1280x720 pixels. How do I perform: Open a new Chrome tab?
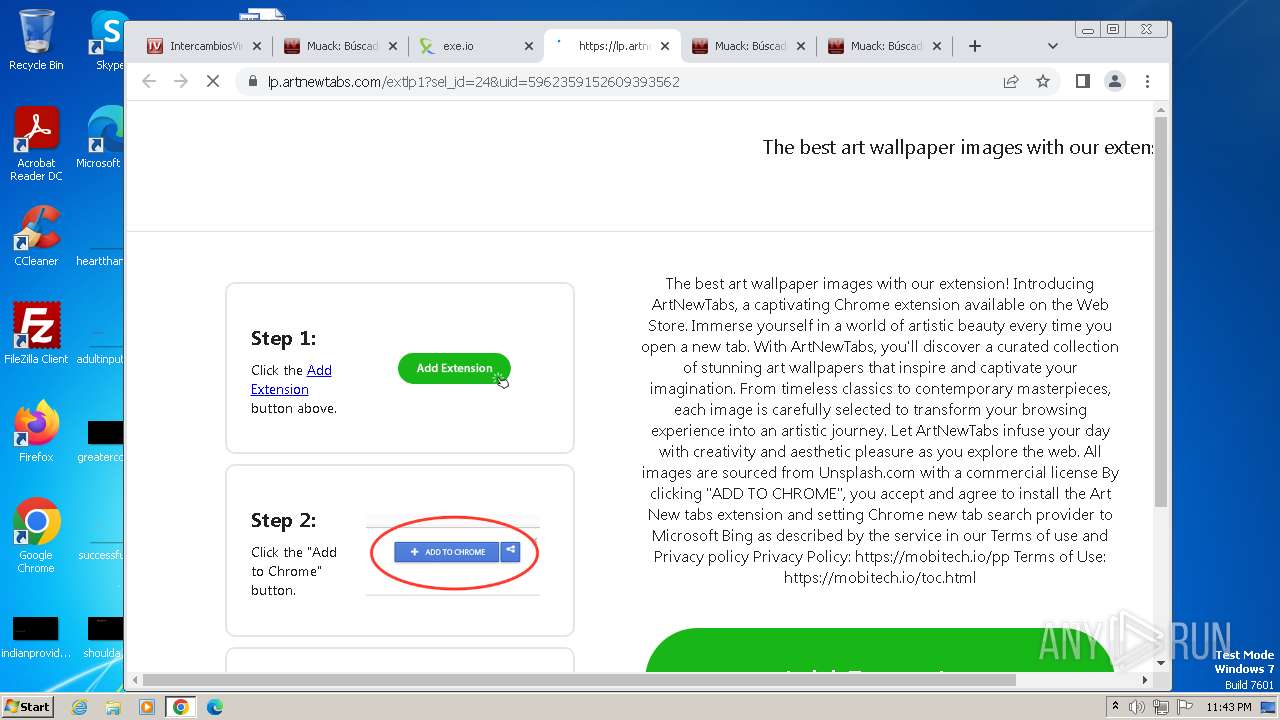pyautogui.click(x=975, y=46)
